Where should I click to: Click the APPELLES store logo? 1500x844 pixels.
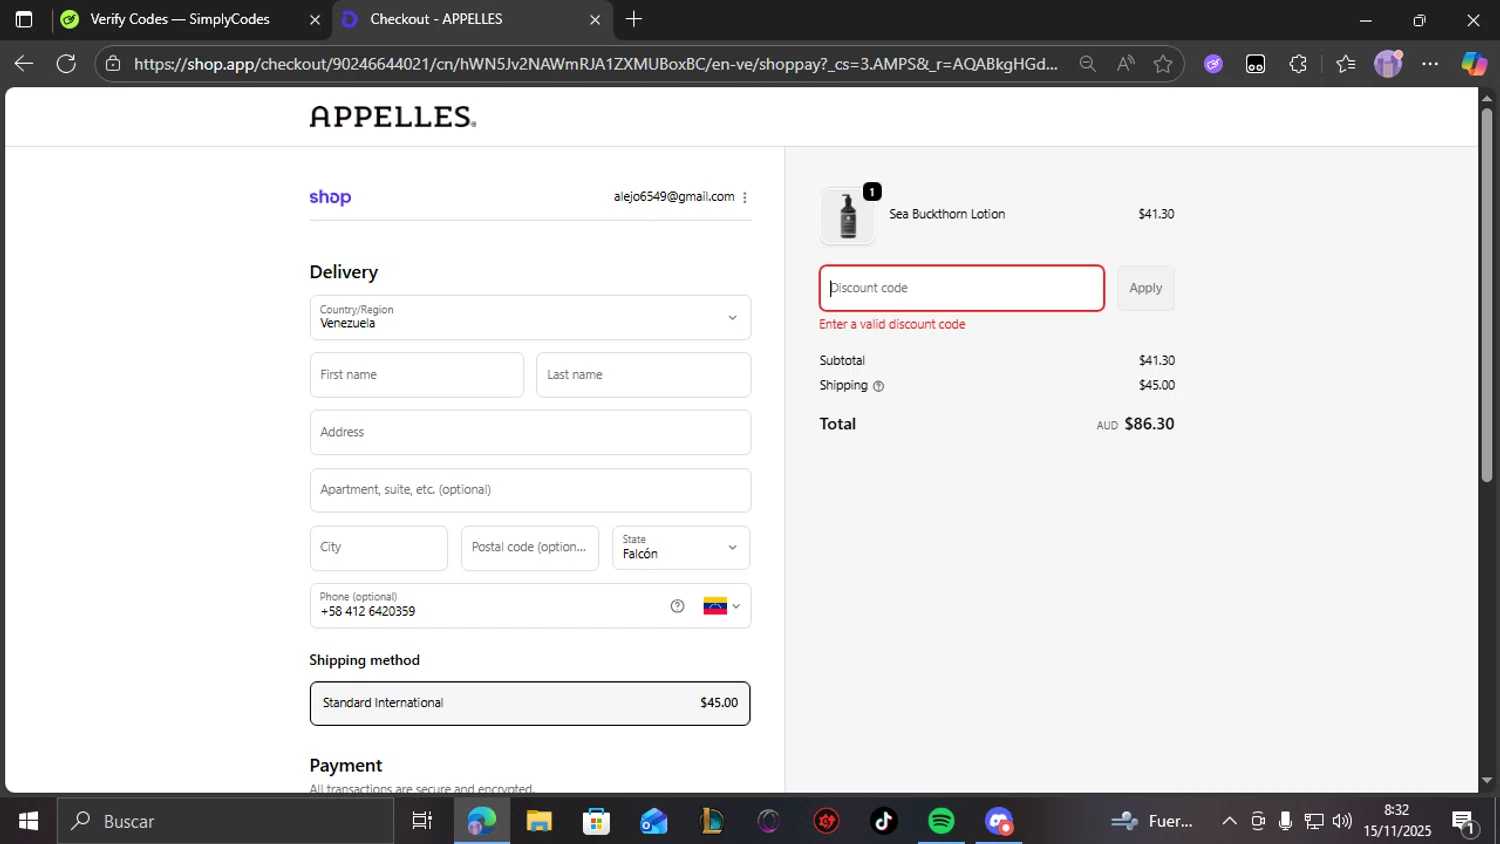(x=393, y=117)
